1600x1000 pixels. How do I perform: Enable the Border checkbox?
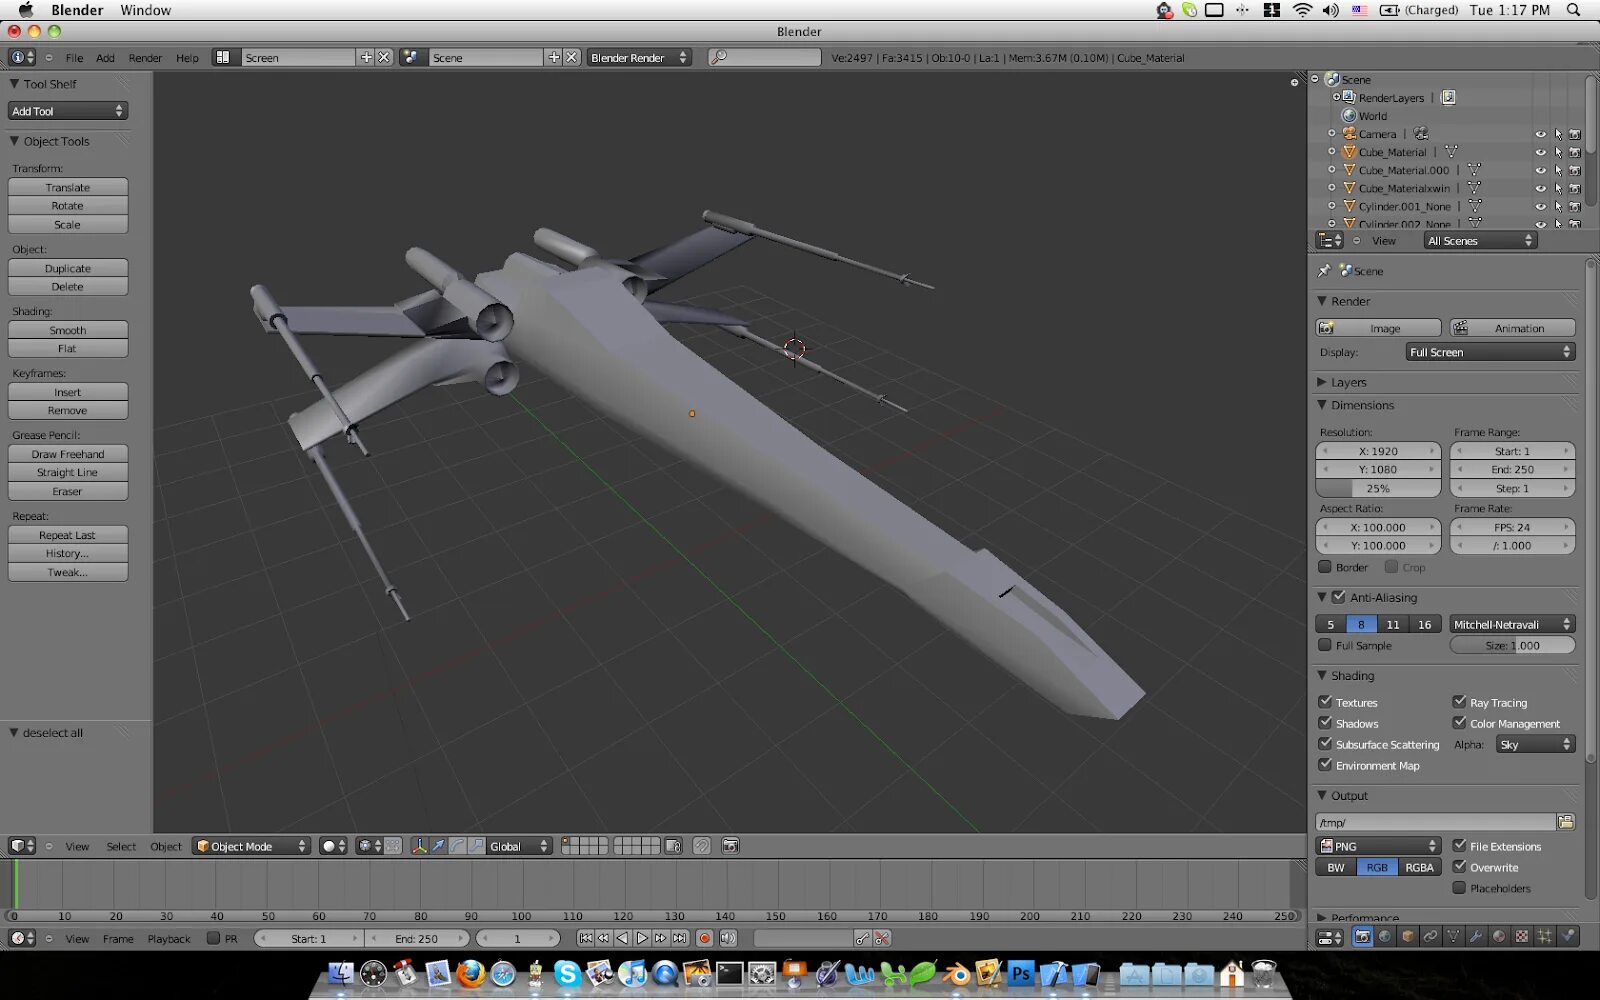(1325, 567)
